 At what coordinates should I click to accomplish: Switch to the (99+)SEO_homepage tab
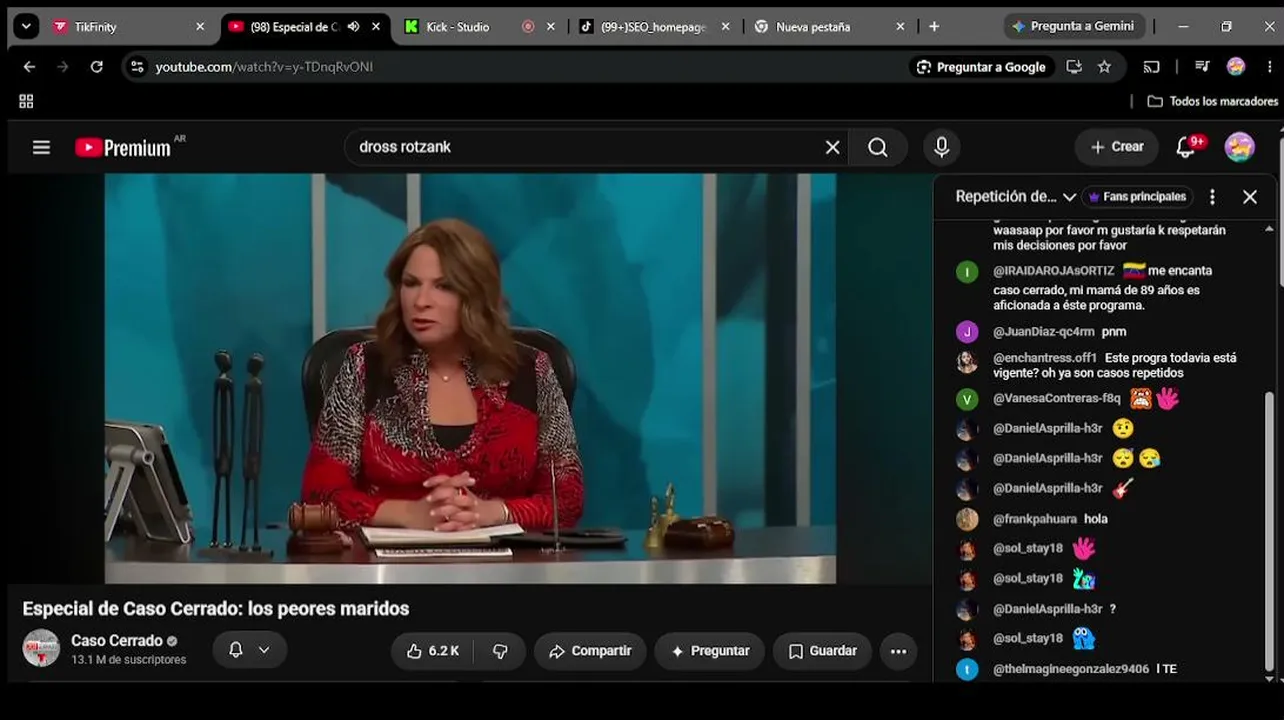[656, 27]
